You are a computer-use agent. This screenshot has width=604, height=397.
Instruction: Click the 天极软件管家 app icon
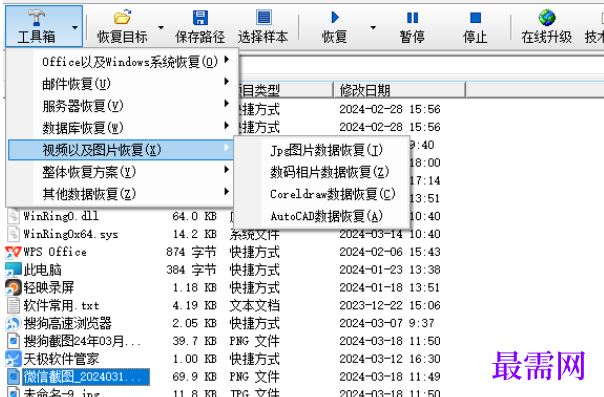coord(13,359)
